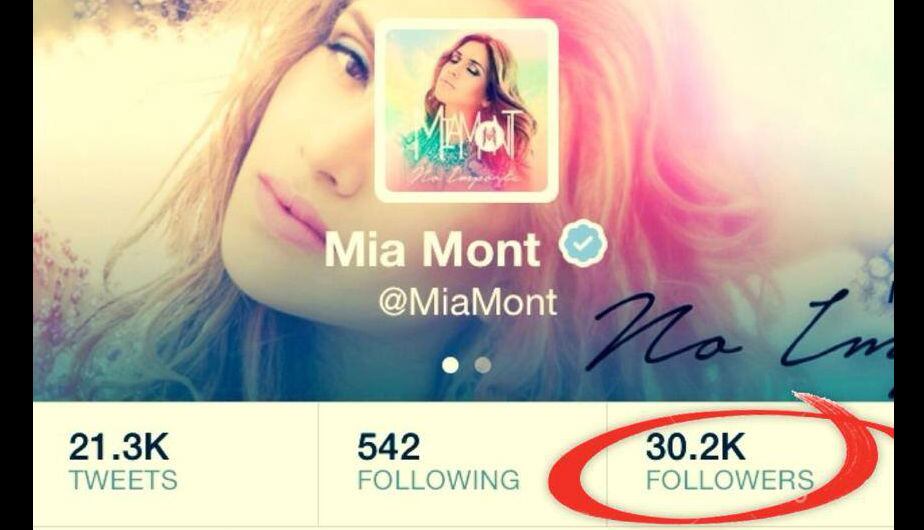
Task: Open the Mia Mont profile picture
Action: [466, 111]
